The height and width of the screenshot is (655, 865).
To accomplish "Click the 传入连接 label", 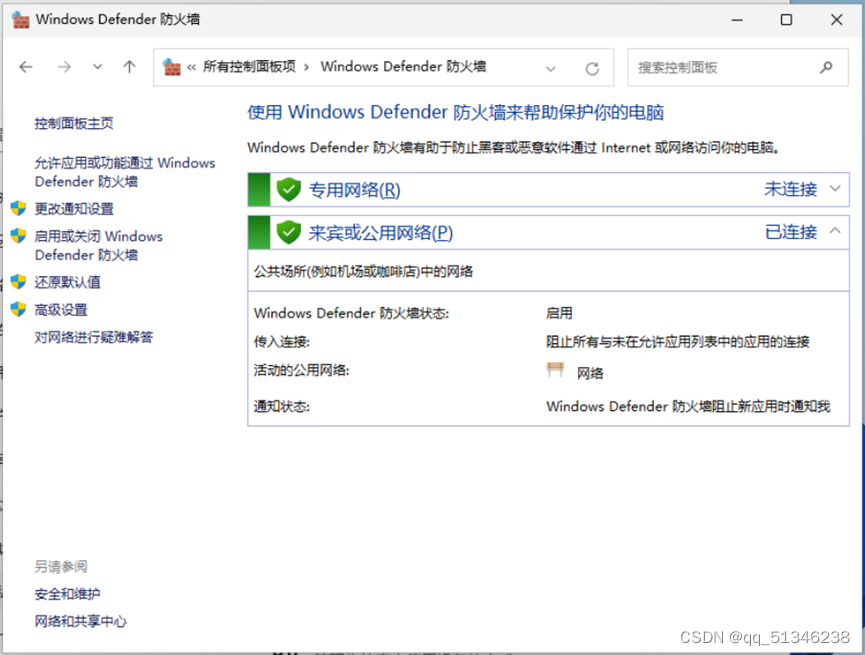I will tap(281, 342).
